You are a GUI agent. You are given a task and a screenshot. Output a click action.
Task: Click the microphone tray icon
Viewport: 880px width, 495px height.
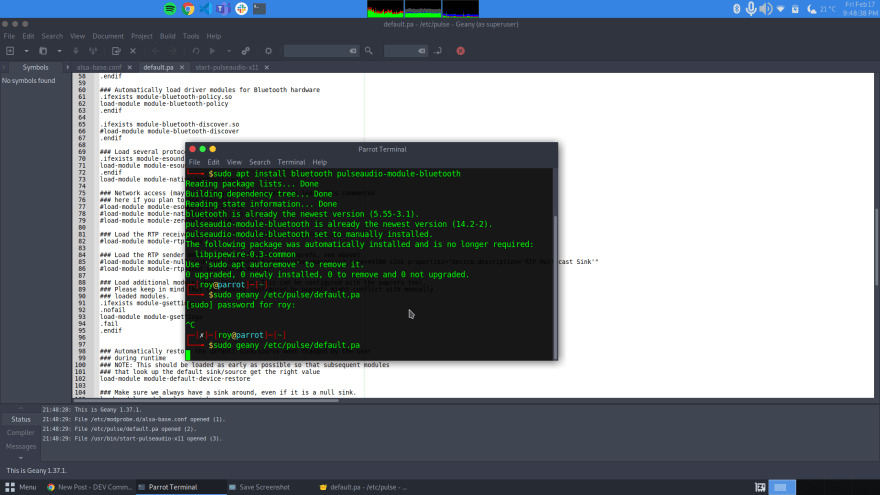[x=751, y=8]
